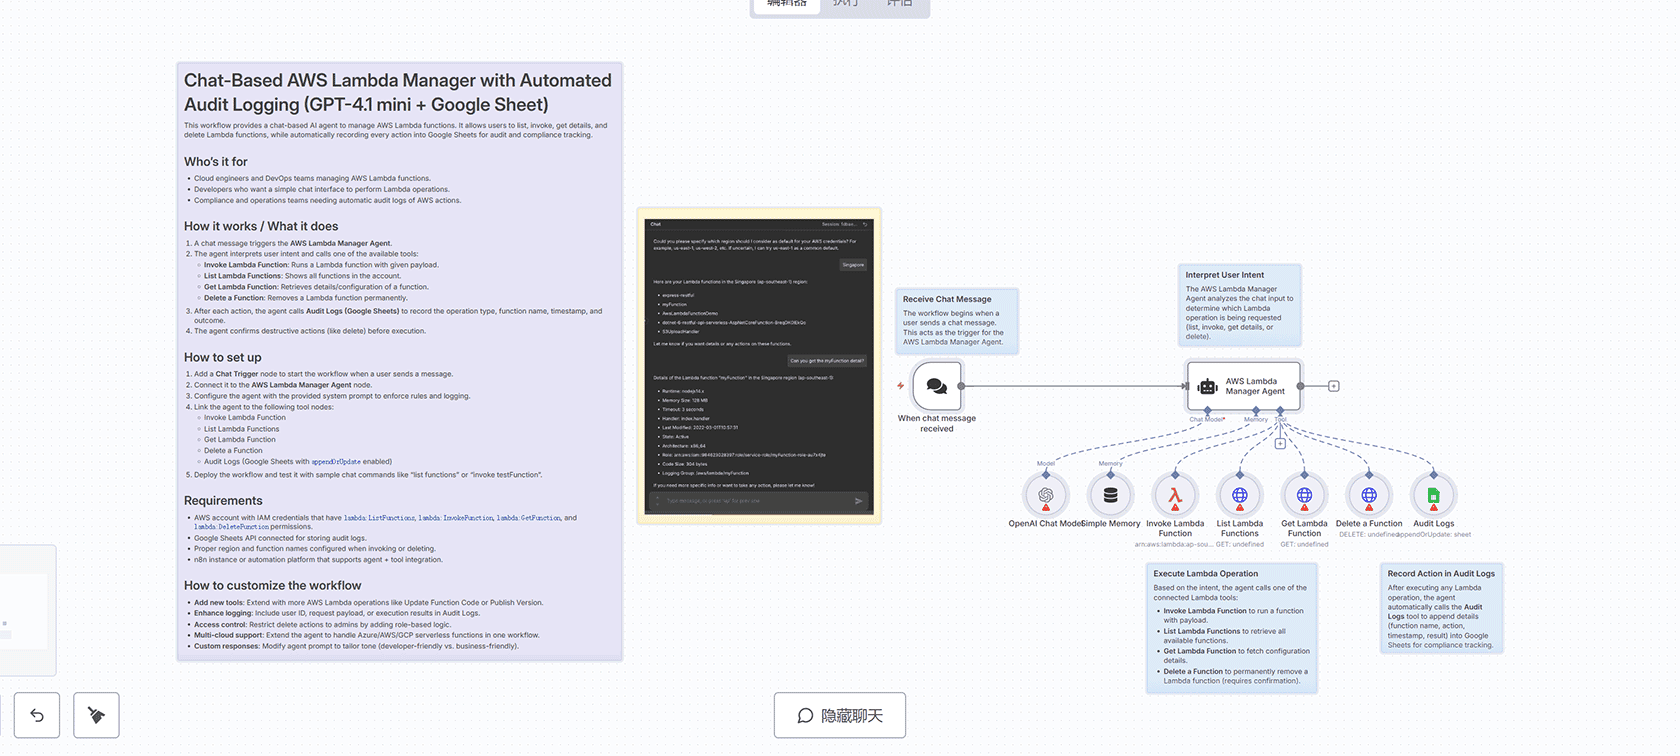This screenshot has height=756, width=1680.
Task: Select the List Lambda Functions globe node
Action: point(1239,495)
